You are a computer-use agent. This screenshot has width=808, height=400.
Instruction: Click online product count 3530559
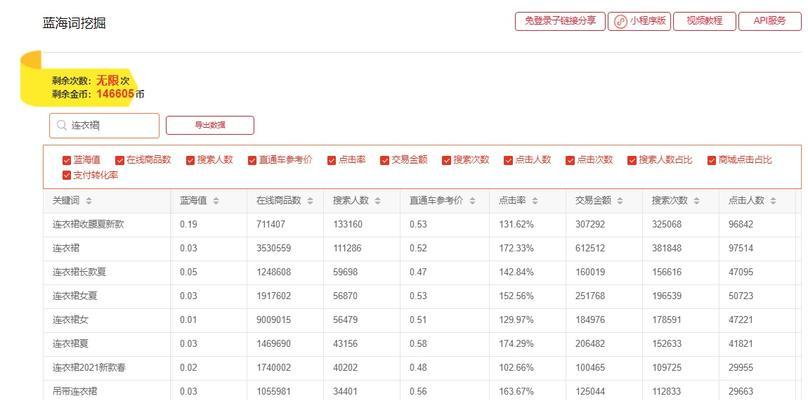click(274, 248)
